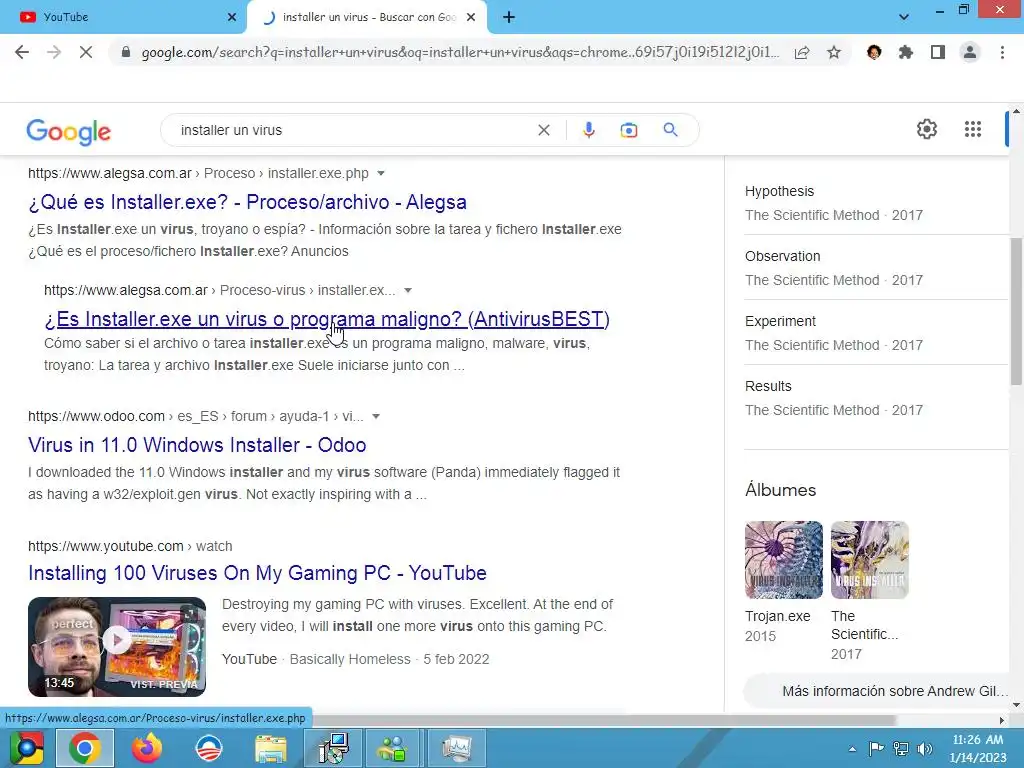Click 'Más información sobre Andrew Gil...' button
This screenshot has height=768, width=1024.
(878, 691)
